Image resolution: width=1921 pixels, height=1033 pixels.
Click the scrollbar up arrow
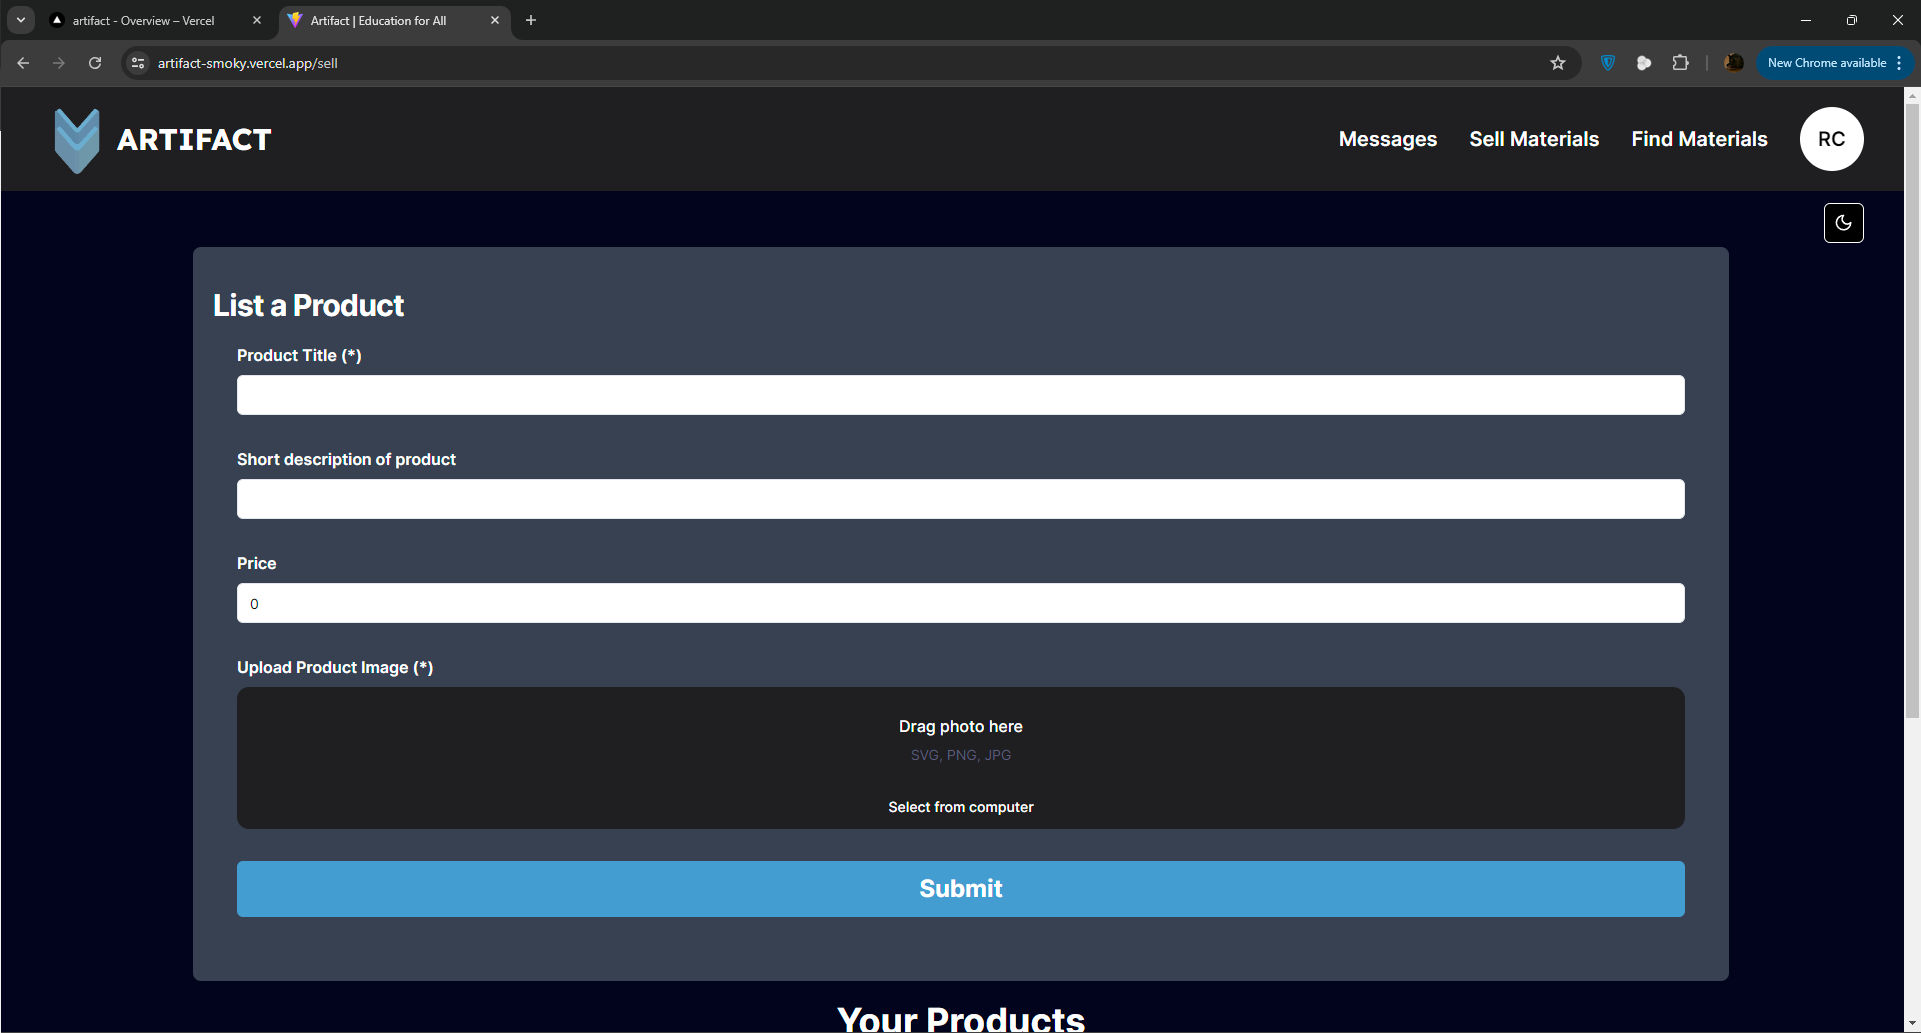pyautogui.click(x=1912, y=95)
